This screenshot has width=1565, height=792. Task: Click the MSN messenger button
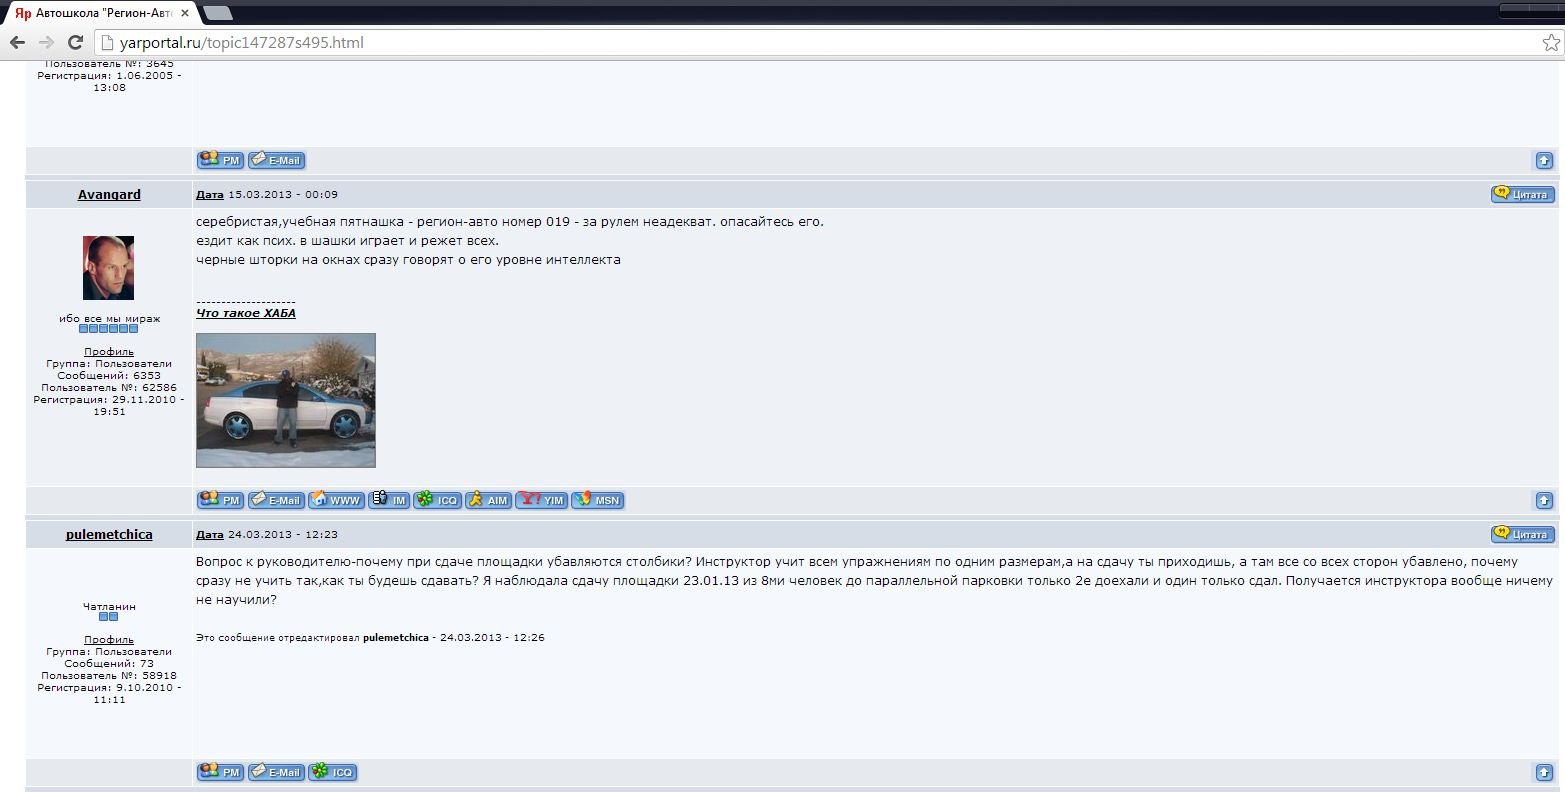[598, 500]
